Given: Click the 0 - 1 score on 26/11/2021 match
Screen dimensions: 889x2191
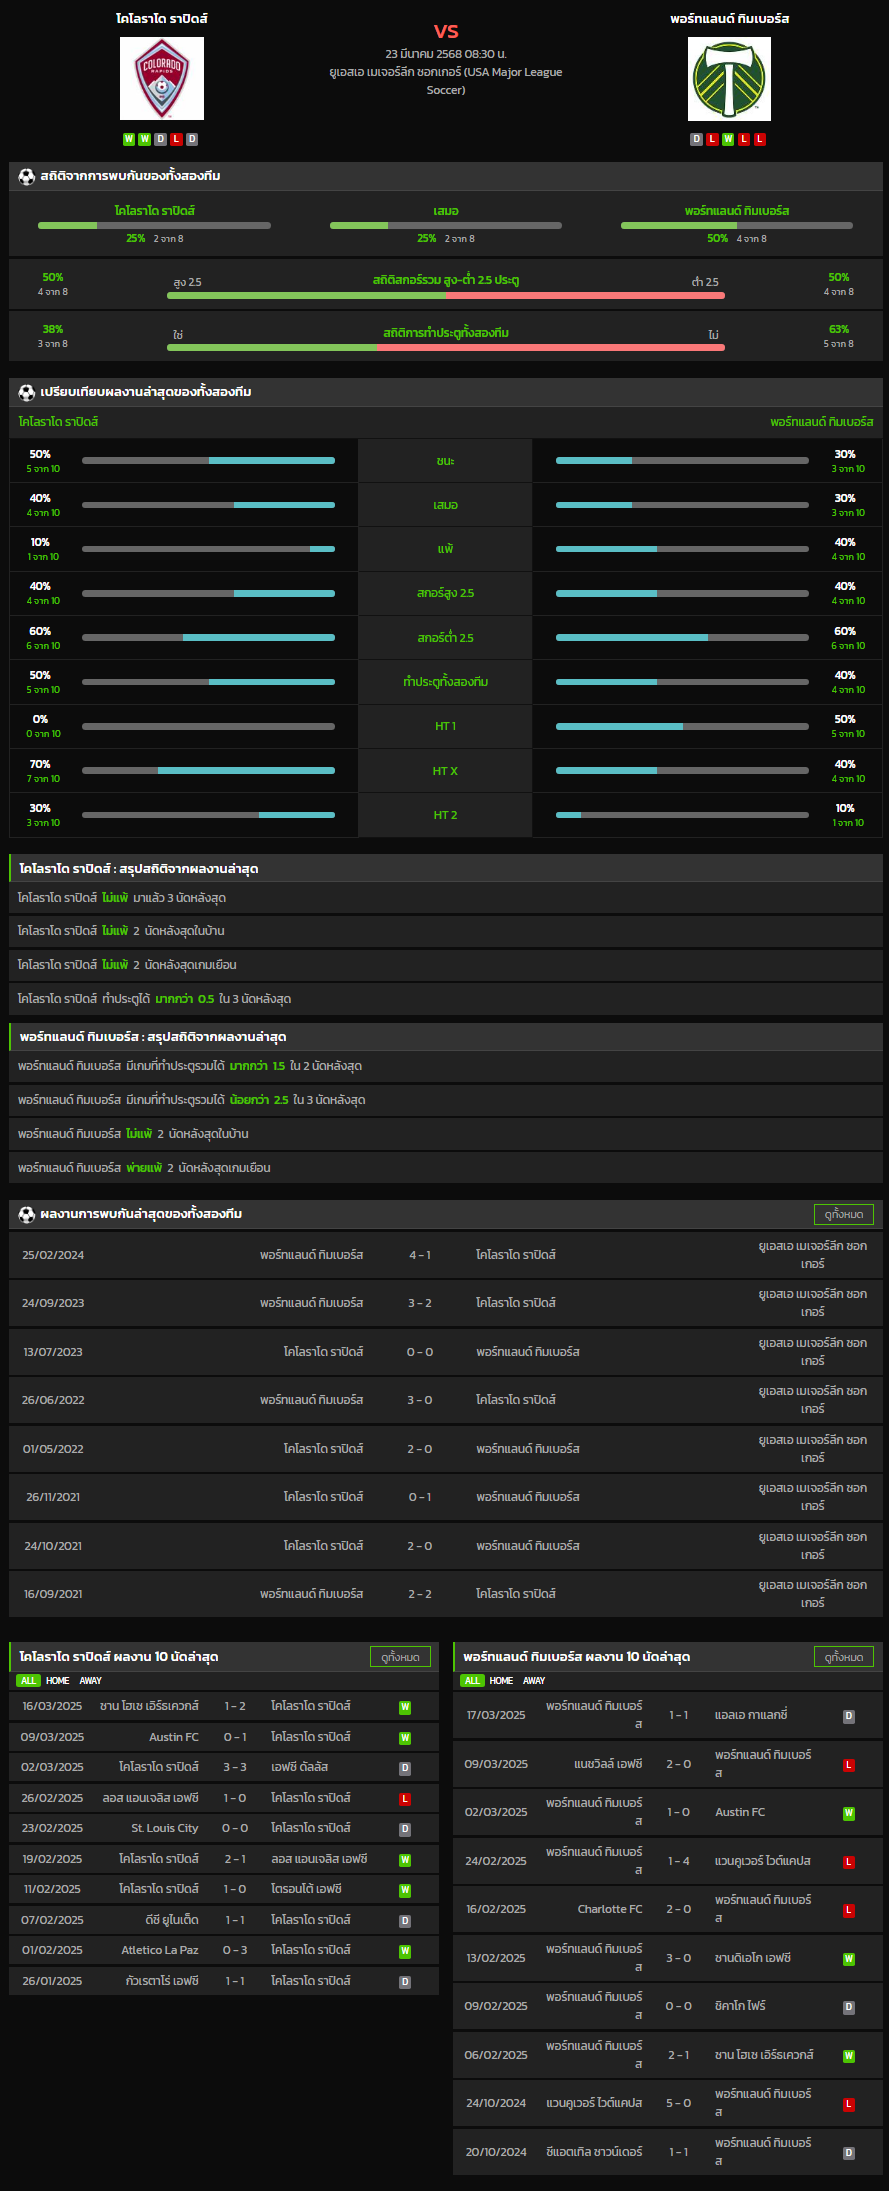Looking at the screenshot, I should point(420,1497).
